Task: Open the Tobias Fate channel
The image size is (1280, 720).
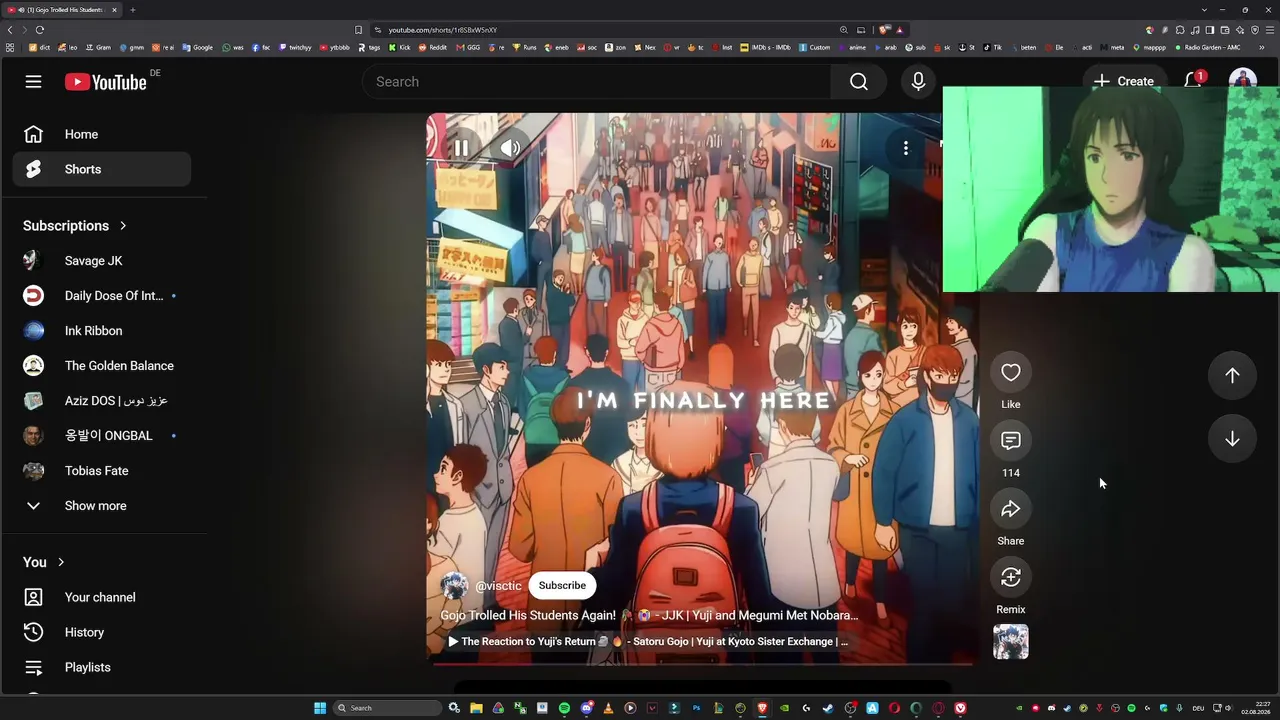Action: tap(102, 471)
